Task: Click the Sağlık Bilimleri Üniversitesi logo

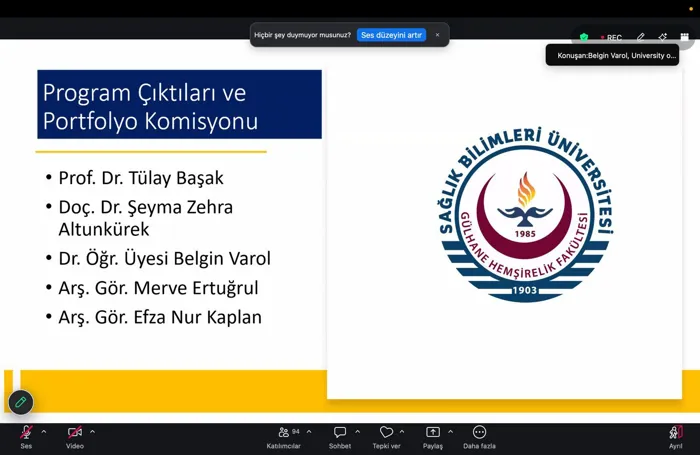Action: (x=525, y=215)
